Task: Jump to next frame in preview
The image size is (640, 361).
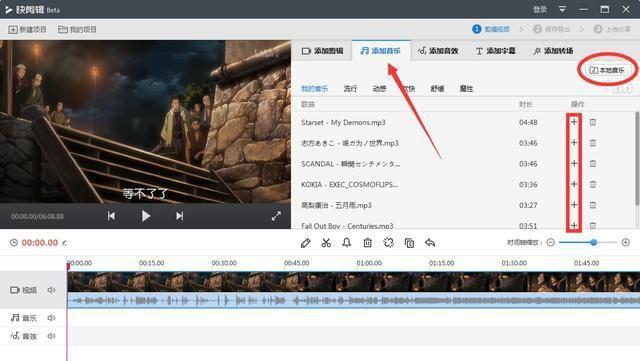Action: click(180, 216)
